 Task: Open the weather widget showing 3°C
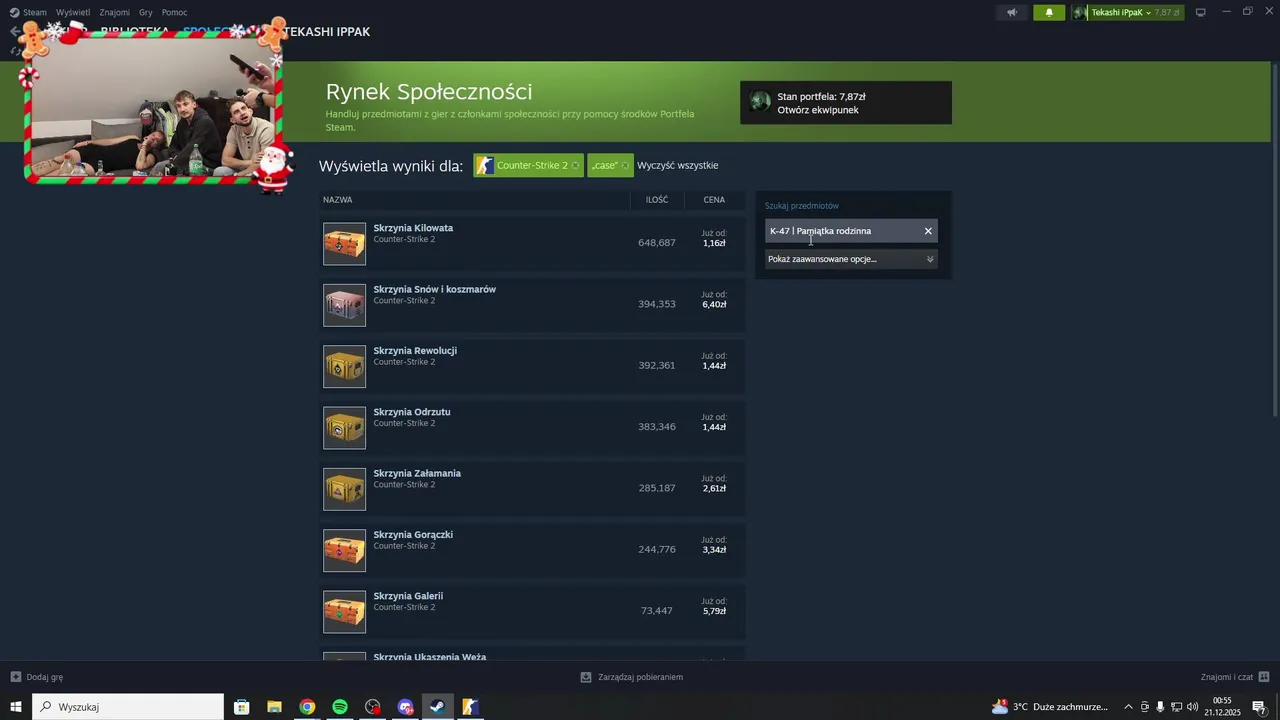1050,707
